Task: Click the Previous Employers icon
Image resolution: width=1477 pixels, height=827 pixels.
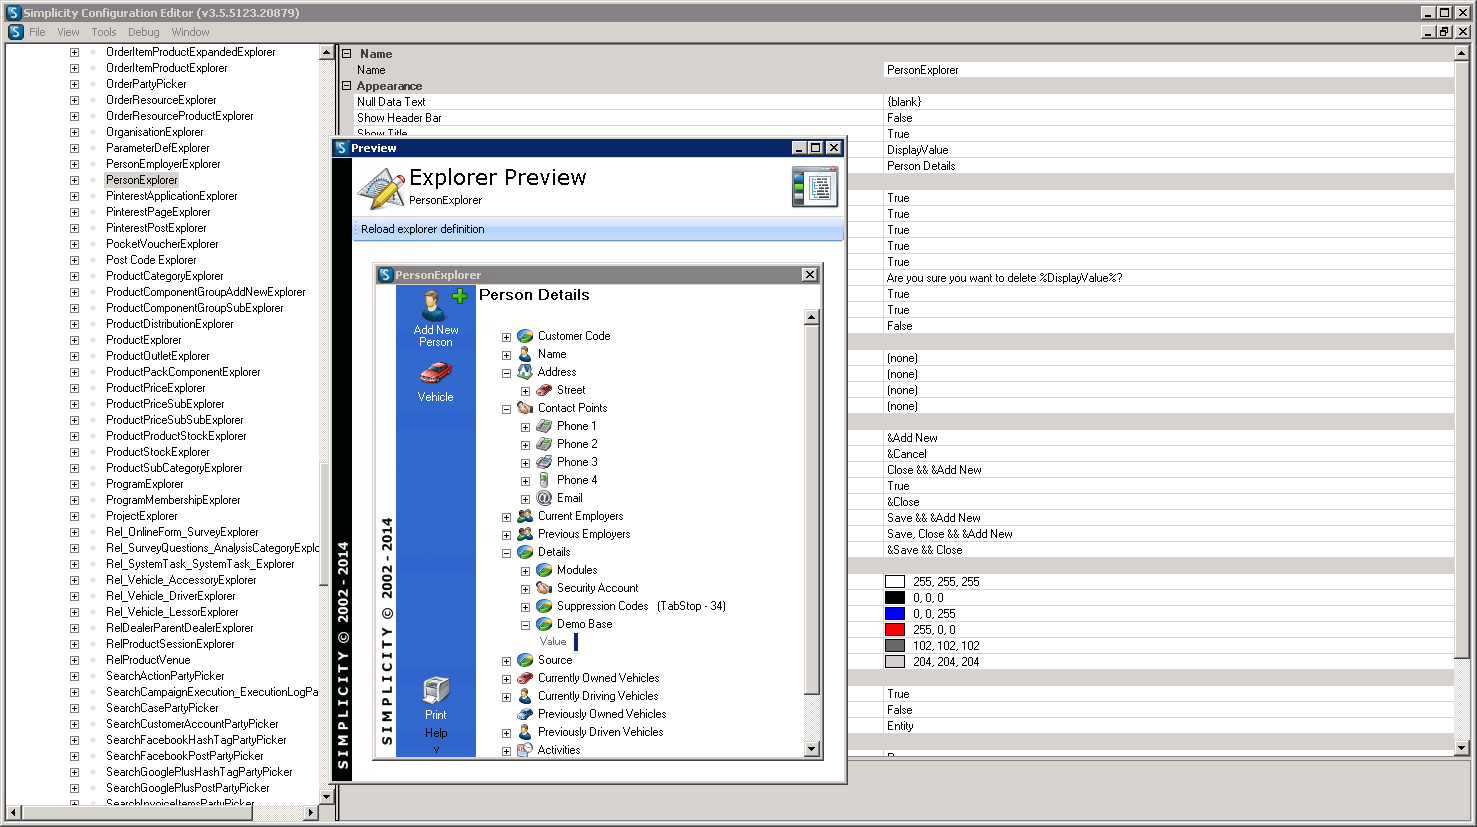Action: click(x=525, y=534)
